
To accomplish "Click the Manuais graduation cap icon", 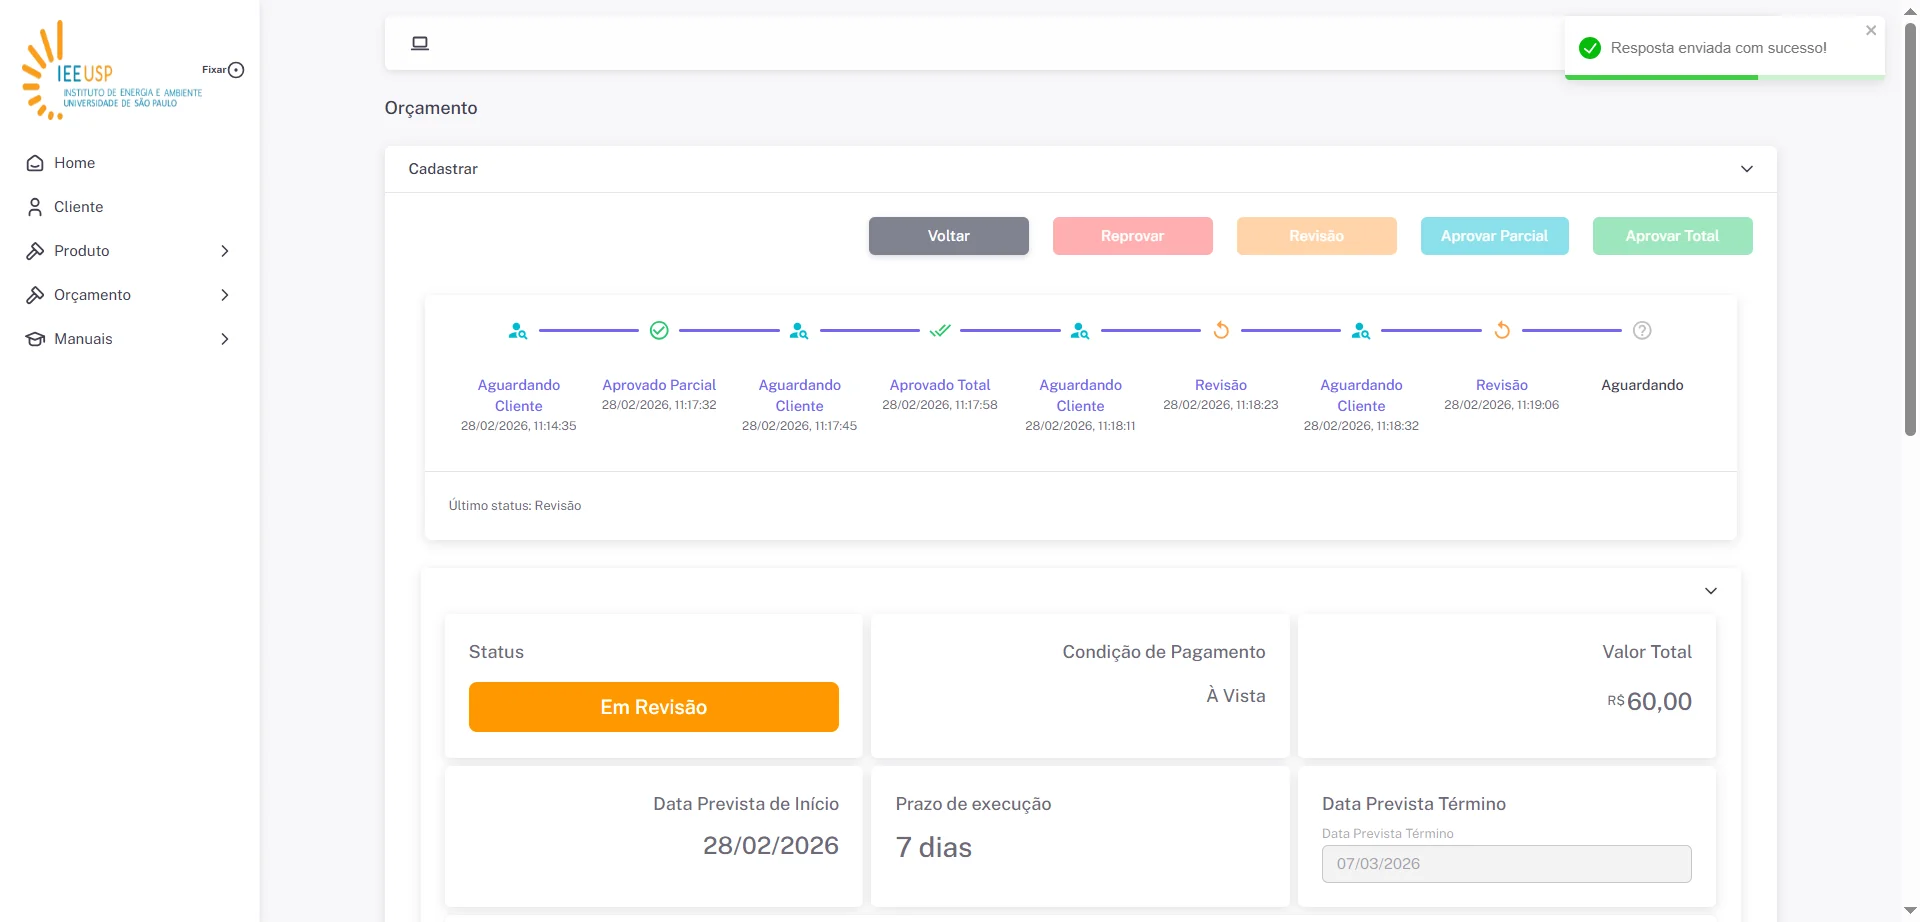I will click(35, 339).
